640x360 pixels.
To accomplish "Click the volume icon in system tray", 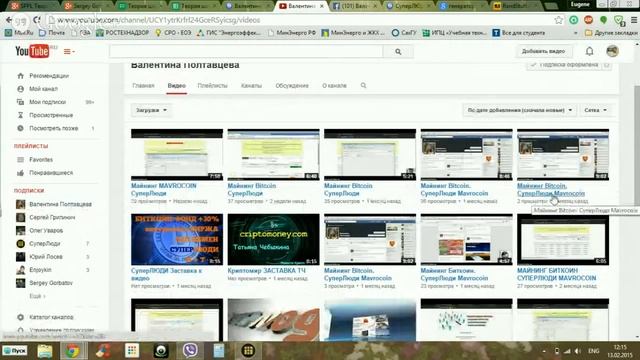I will click(578, 351).
